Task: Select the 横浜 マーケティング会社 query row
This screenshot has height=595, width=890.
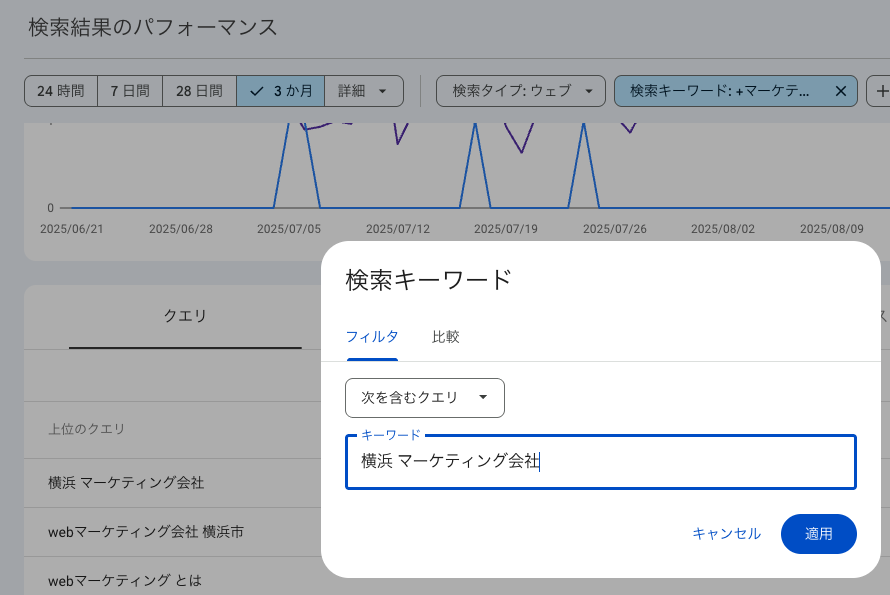Action: click(126, 483)
